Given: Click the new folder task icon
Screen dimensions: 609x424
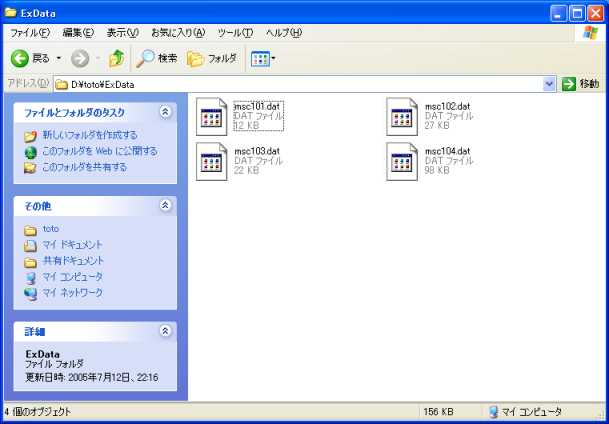Looking at the screenshot, I should (x=30, y=136).
